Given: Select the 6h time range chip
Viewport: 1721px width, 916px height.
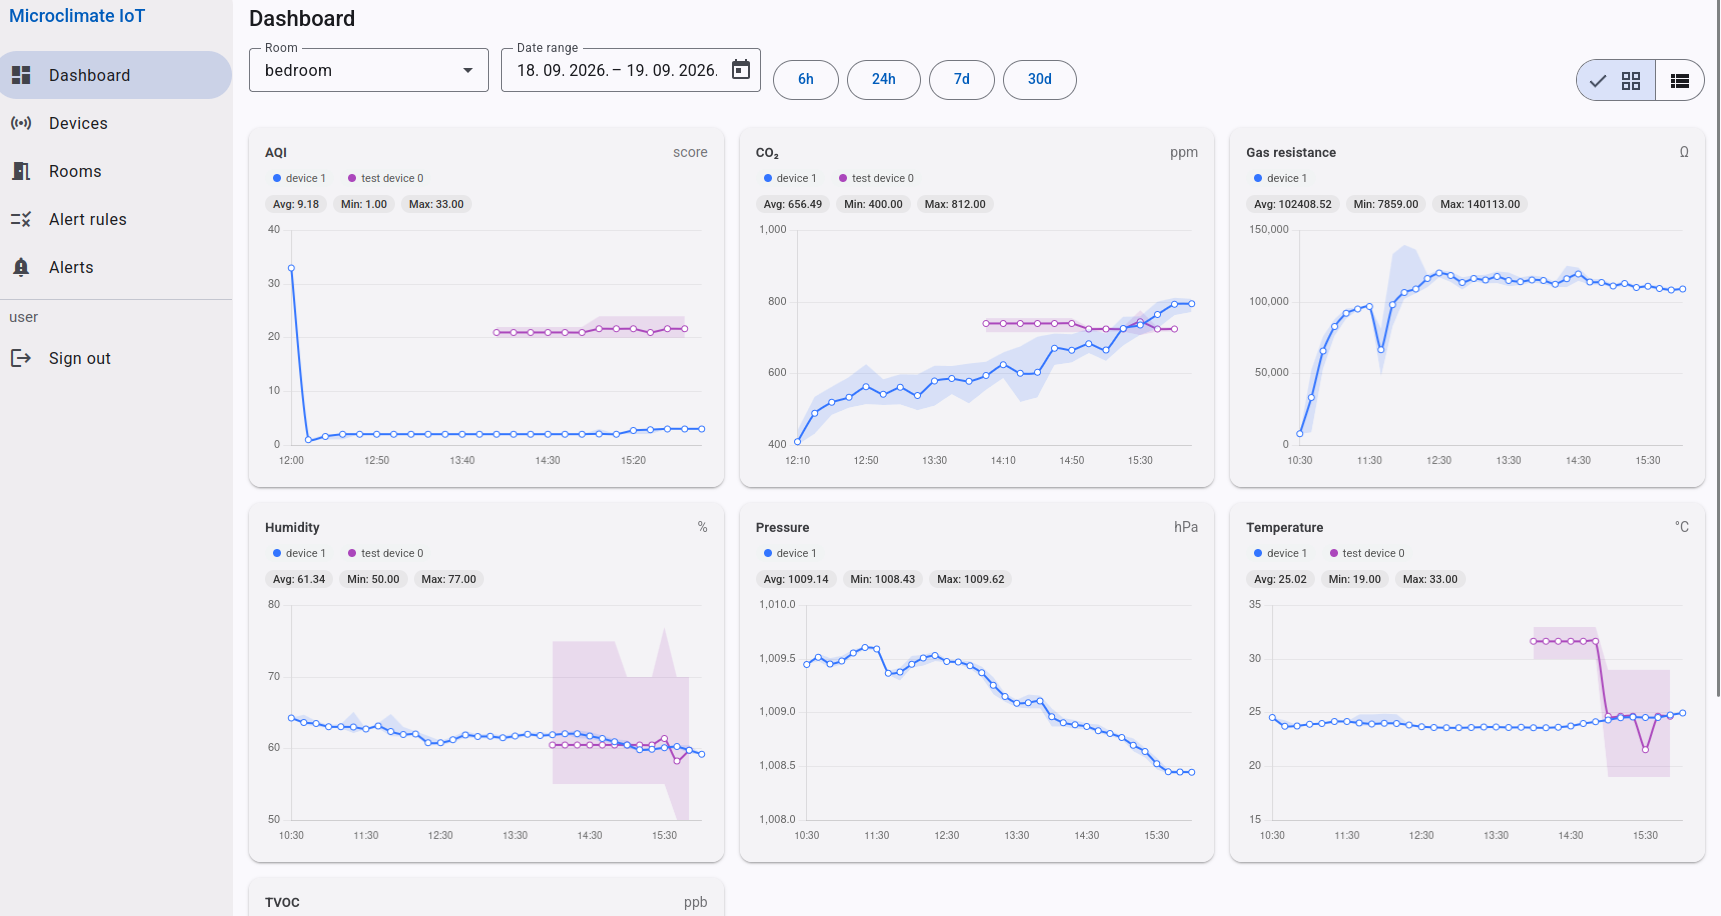Looking at the screenshot, I should (806, 79).
